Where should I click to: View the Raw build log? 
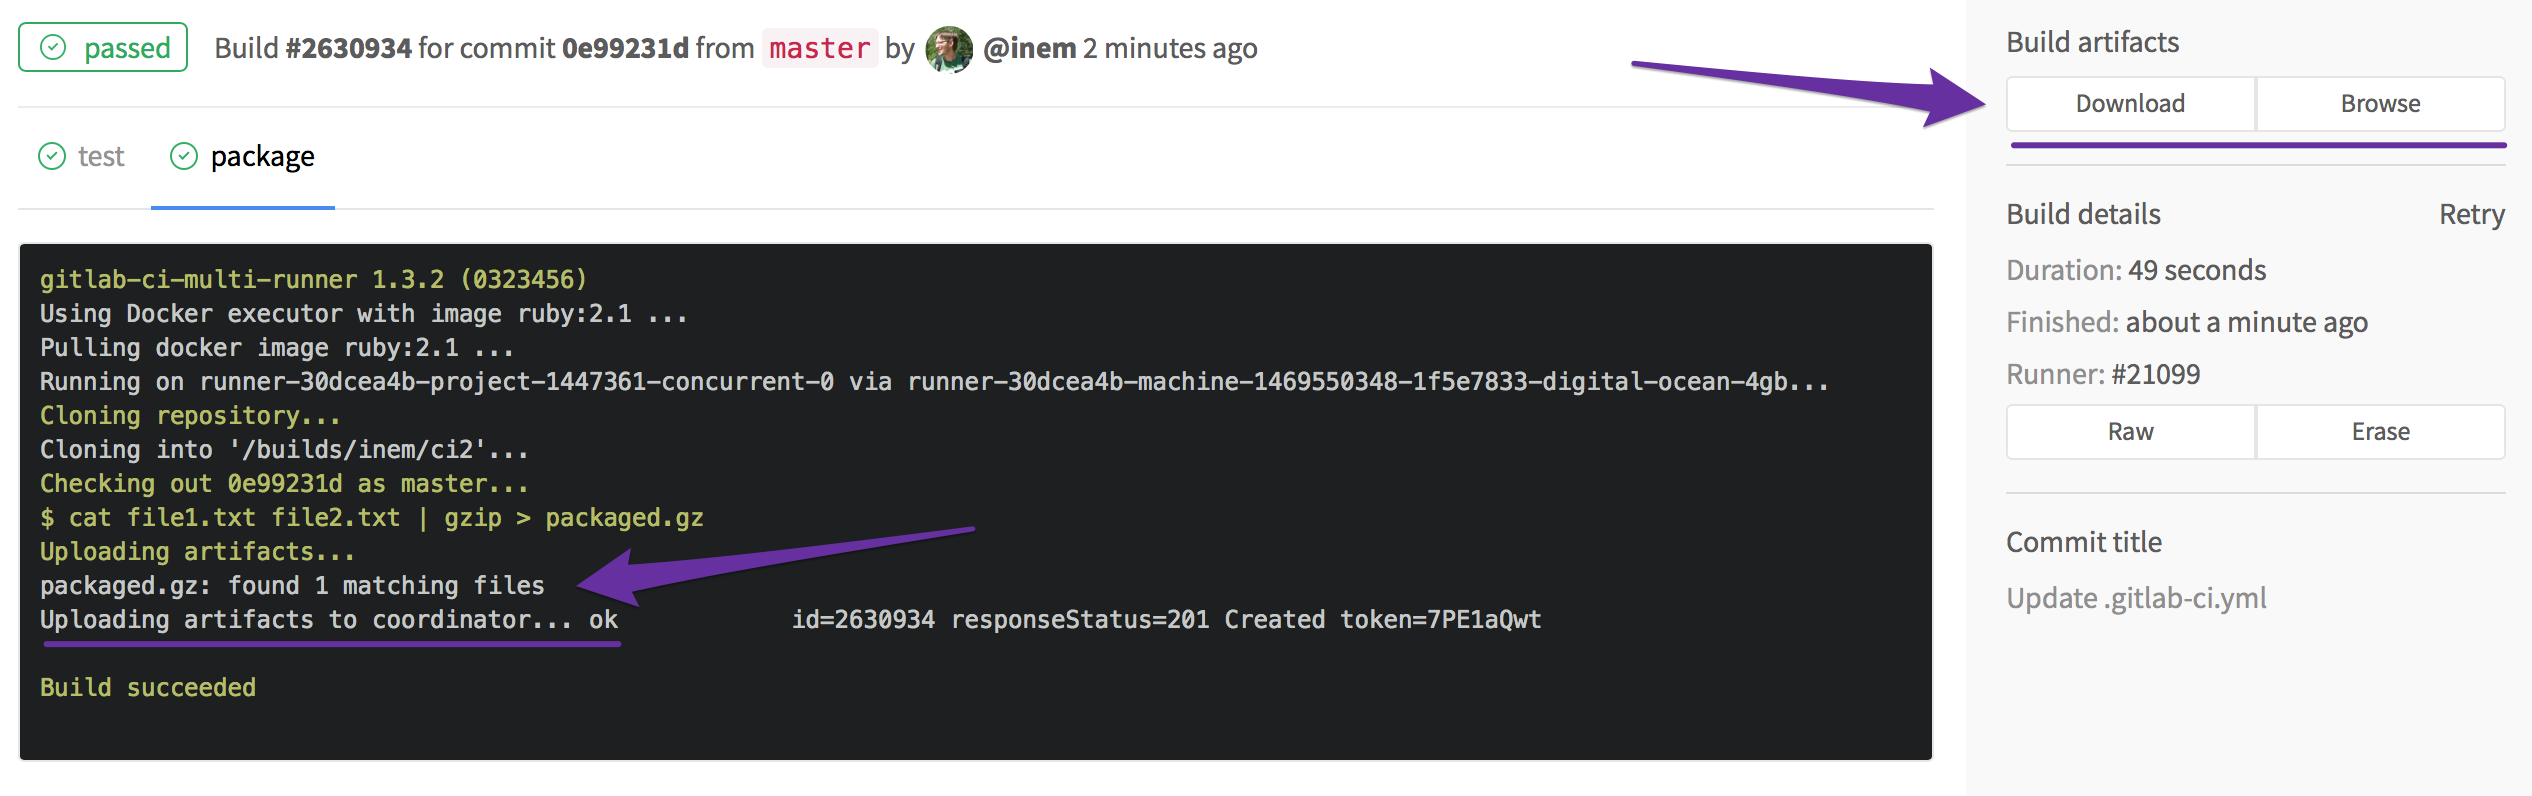pyautogui.click(x=2130, y=432)
